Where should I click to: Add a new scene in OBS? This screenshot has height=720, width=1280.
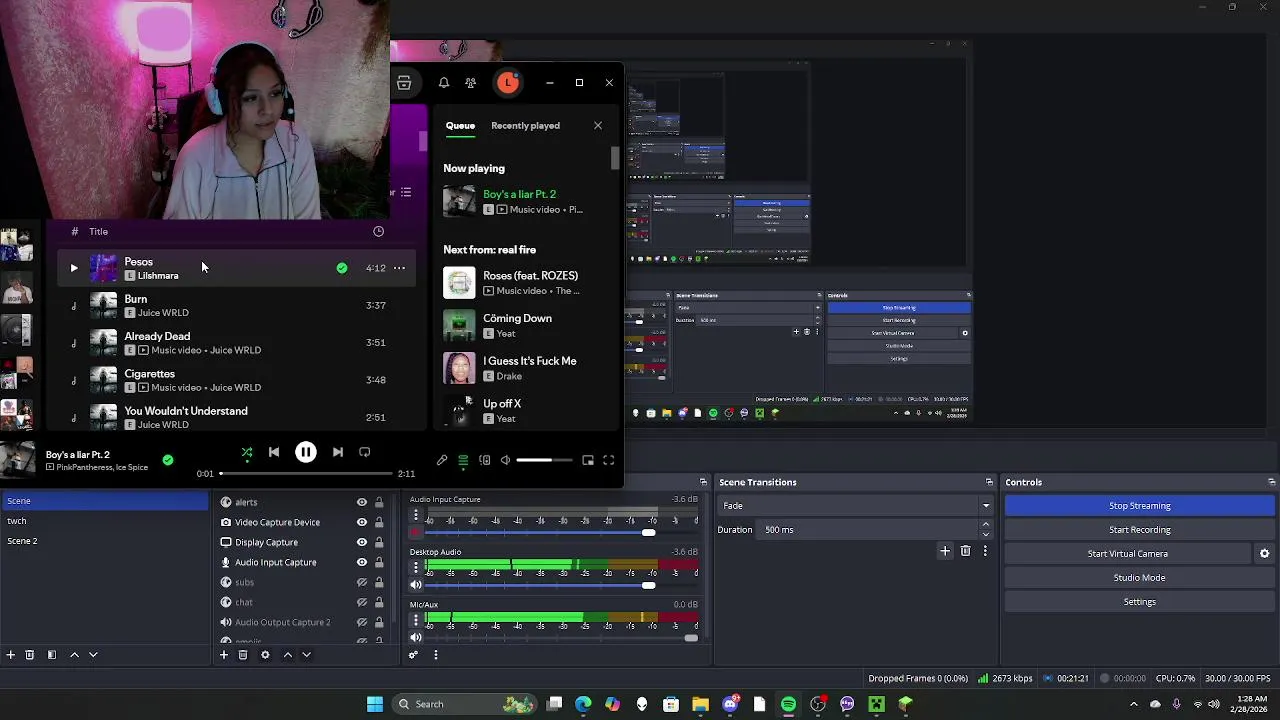coord(11,655)
